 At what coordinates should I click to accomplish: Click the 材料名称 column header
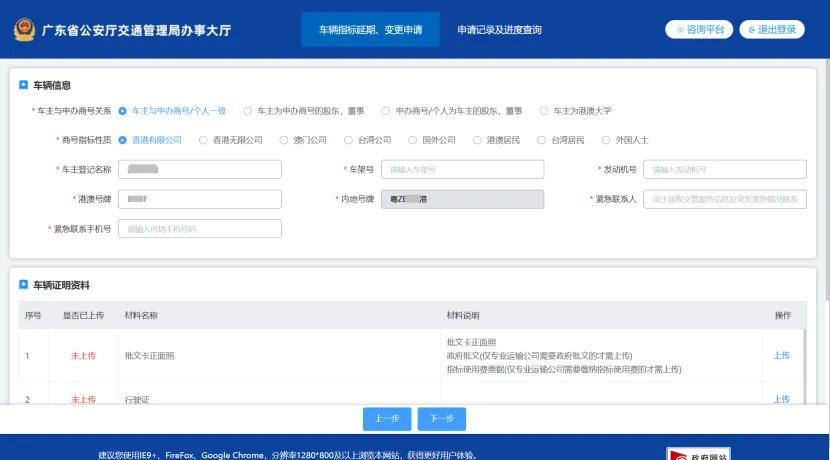141,315
